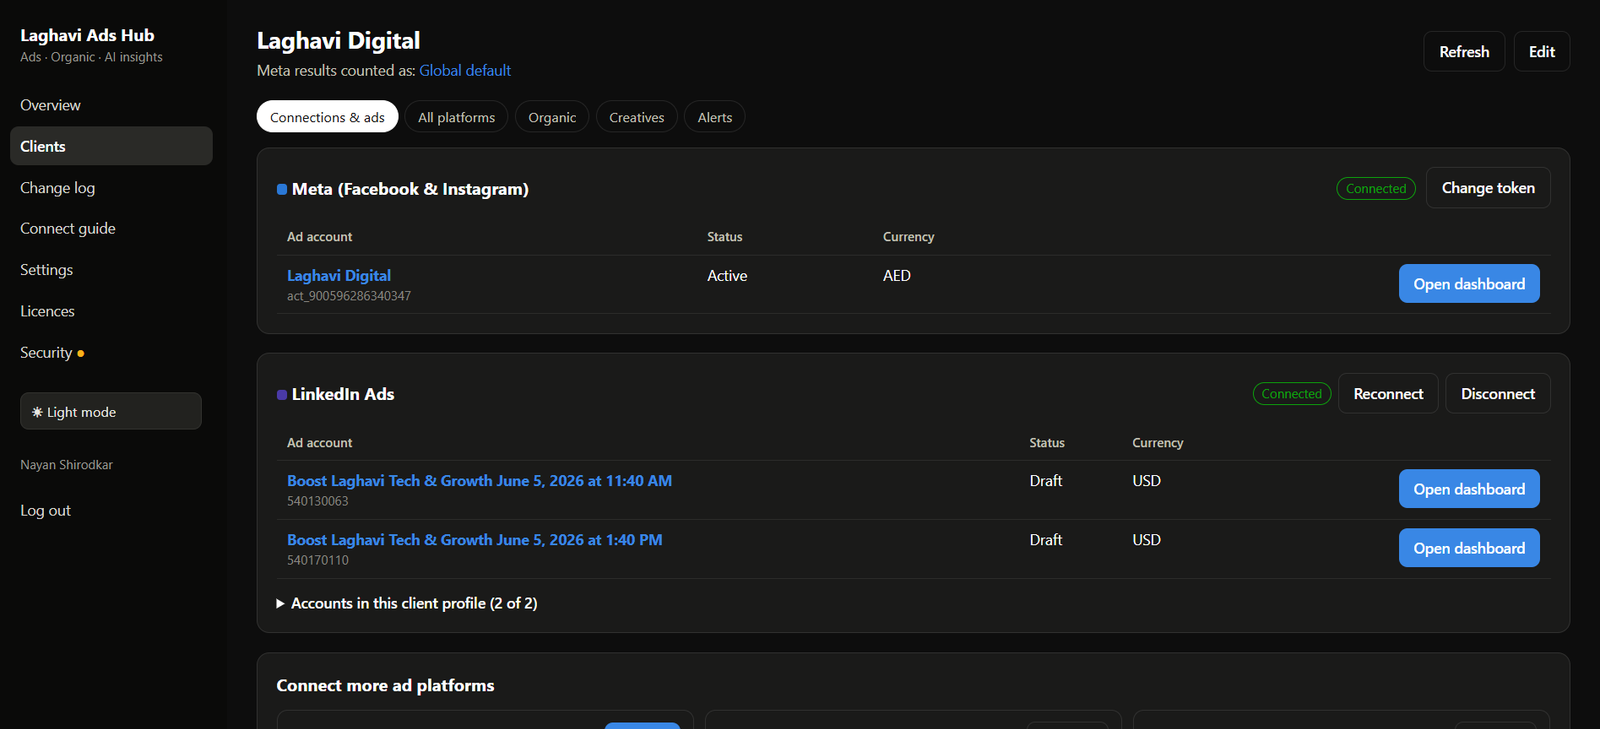Open the Alerts tab
Image resolution: width=1600 pixels, height=729 pixels.
coord(715,117)
